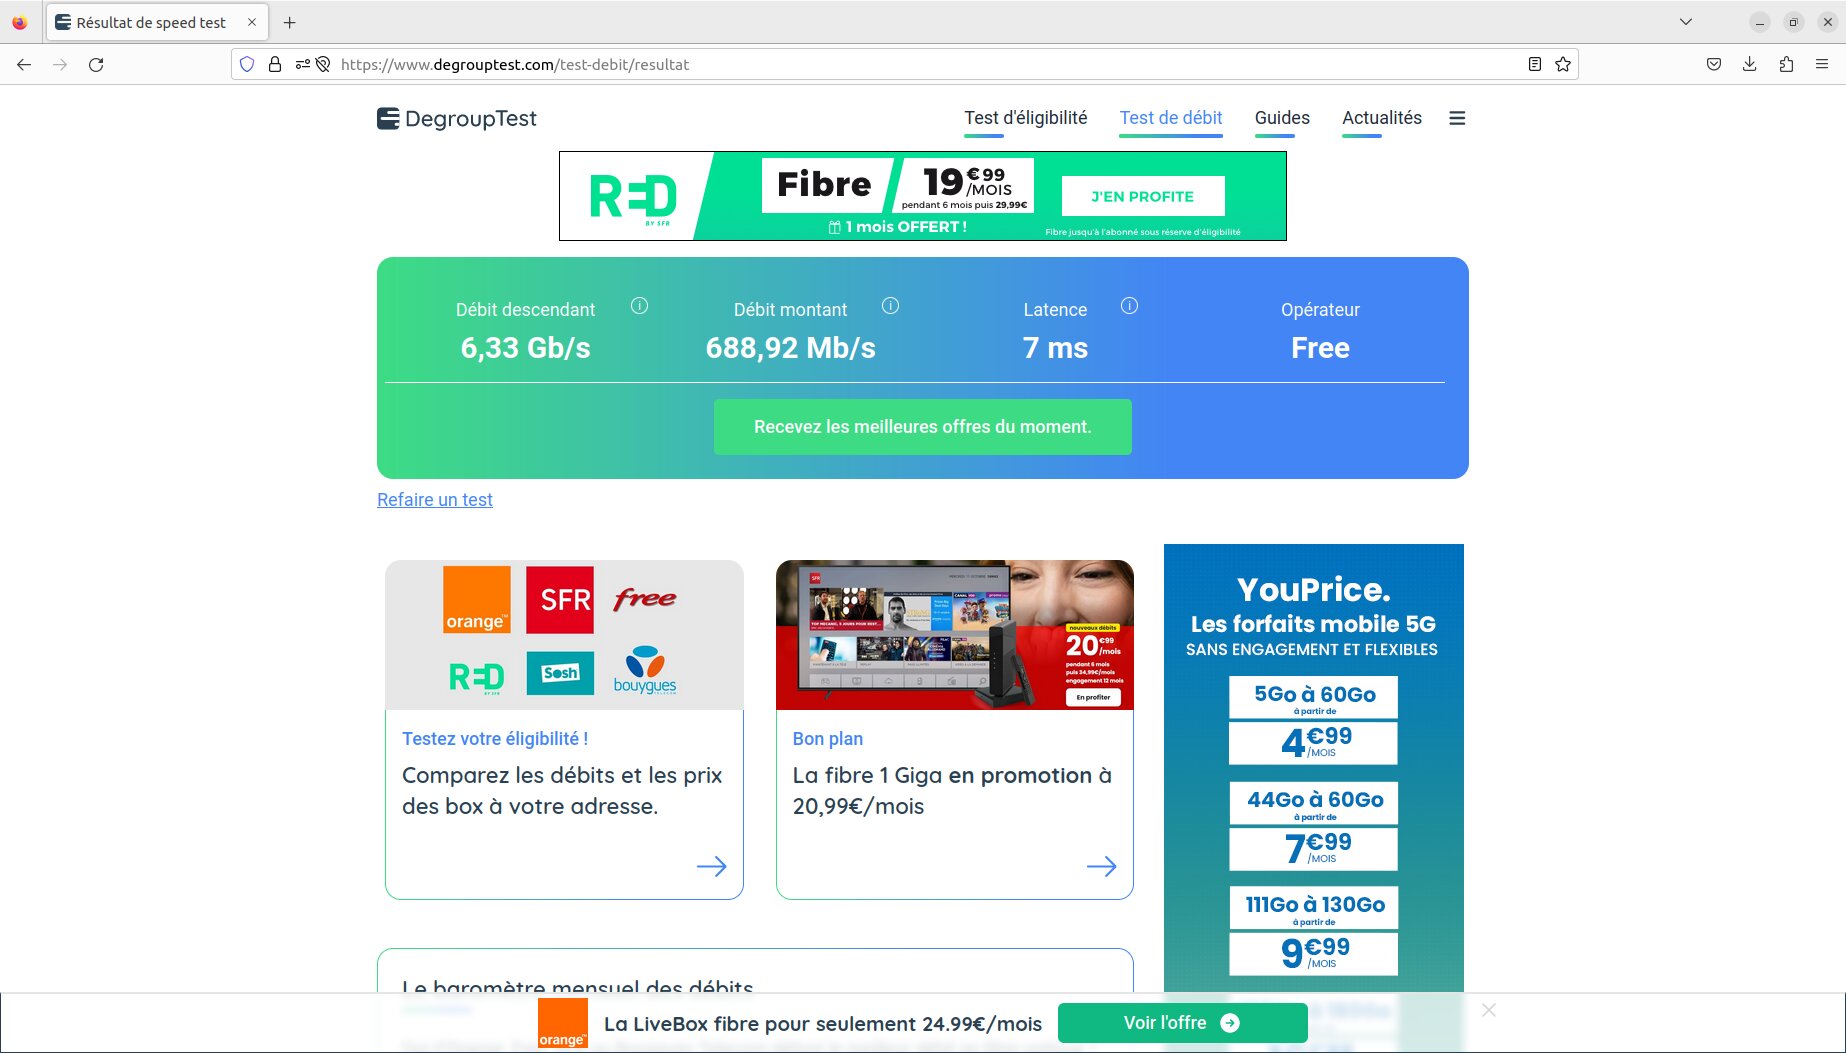This screenshot has height=1053, width=1846.
Task: Open site permissions icon in address bar
Action: (302, 64)
